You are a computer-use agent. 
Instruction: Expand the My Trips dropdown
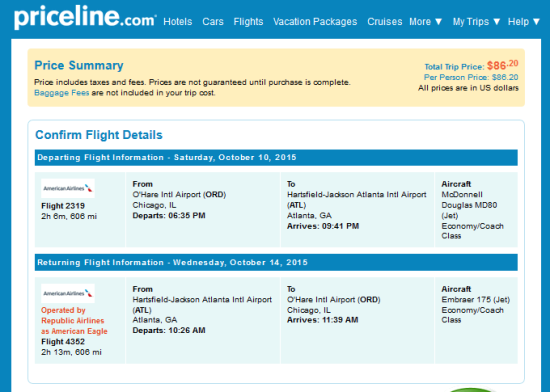pos(476,22)
